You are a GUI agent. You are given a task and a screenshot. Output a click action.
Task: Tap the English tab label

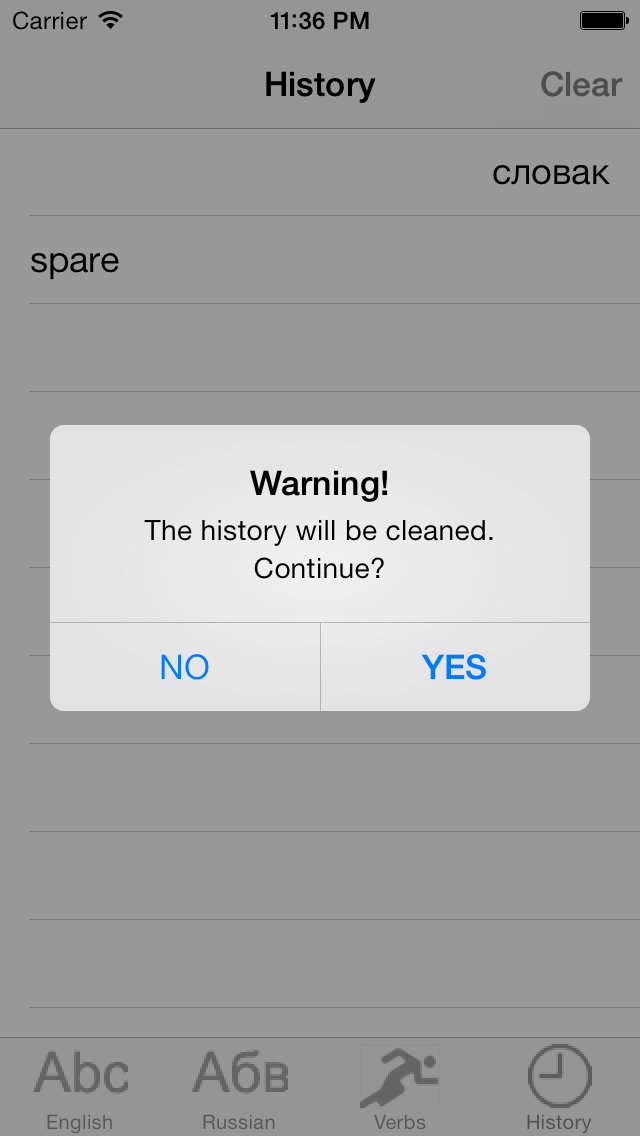(80, 1122)
